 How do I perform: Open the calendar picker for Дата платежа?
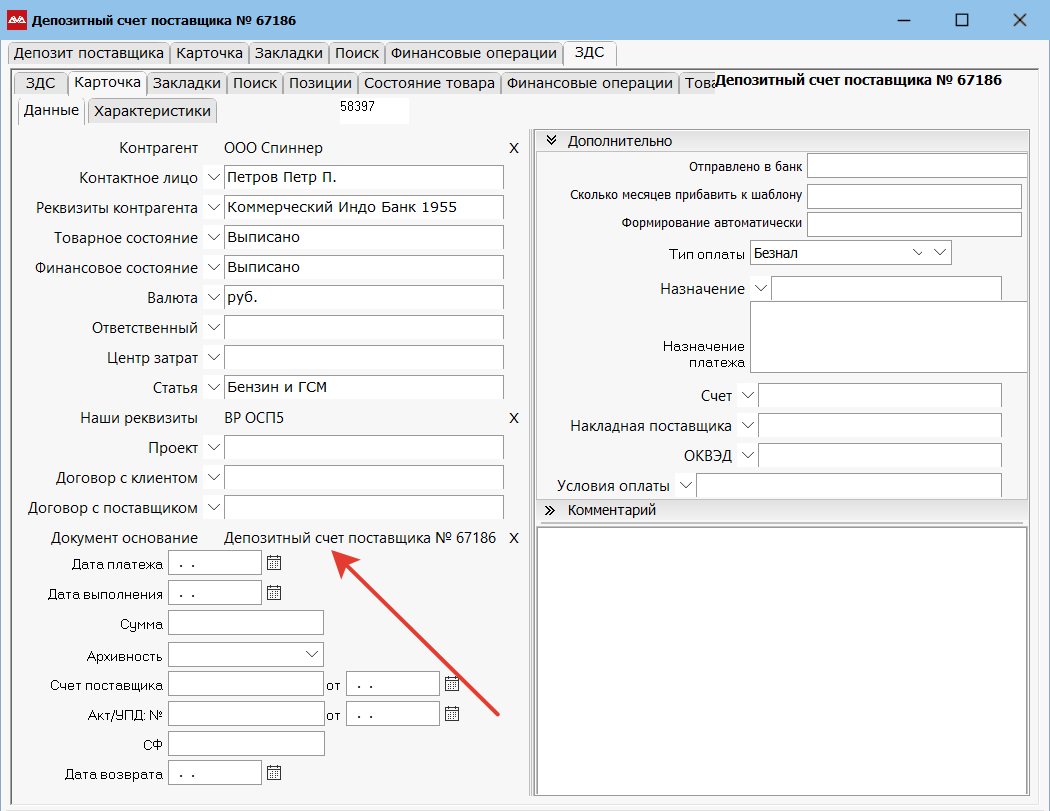[274, 563]
